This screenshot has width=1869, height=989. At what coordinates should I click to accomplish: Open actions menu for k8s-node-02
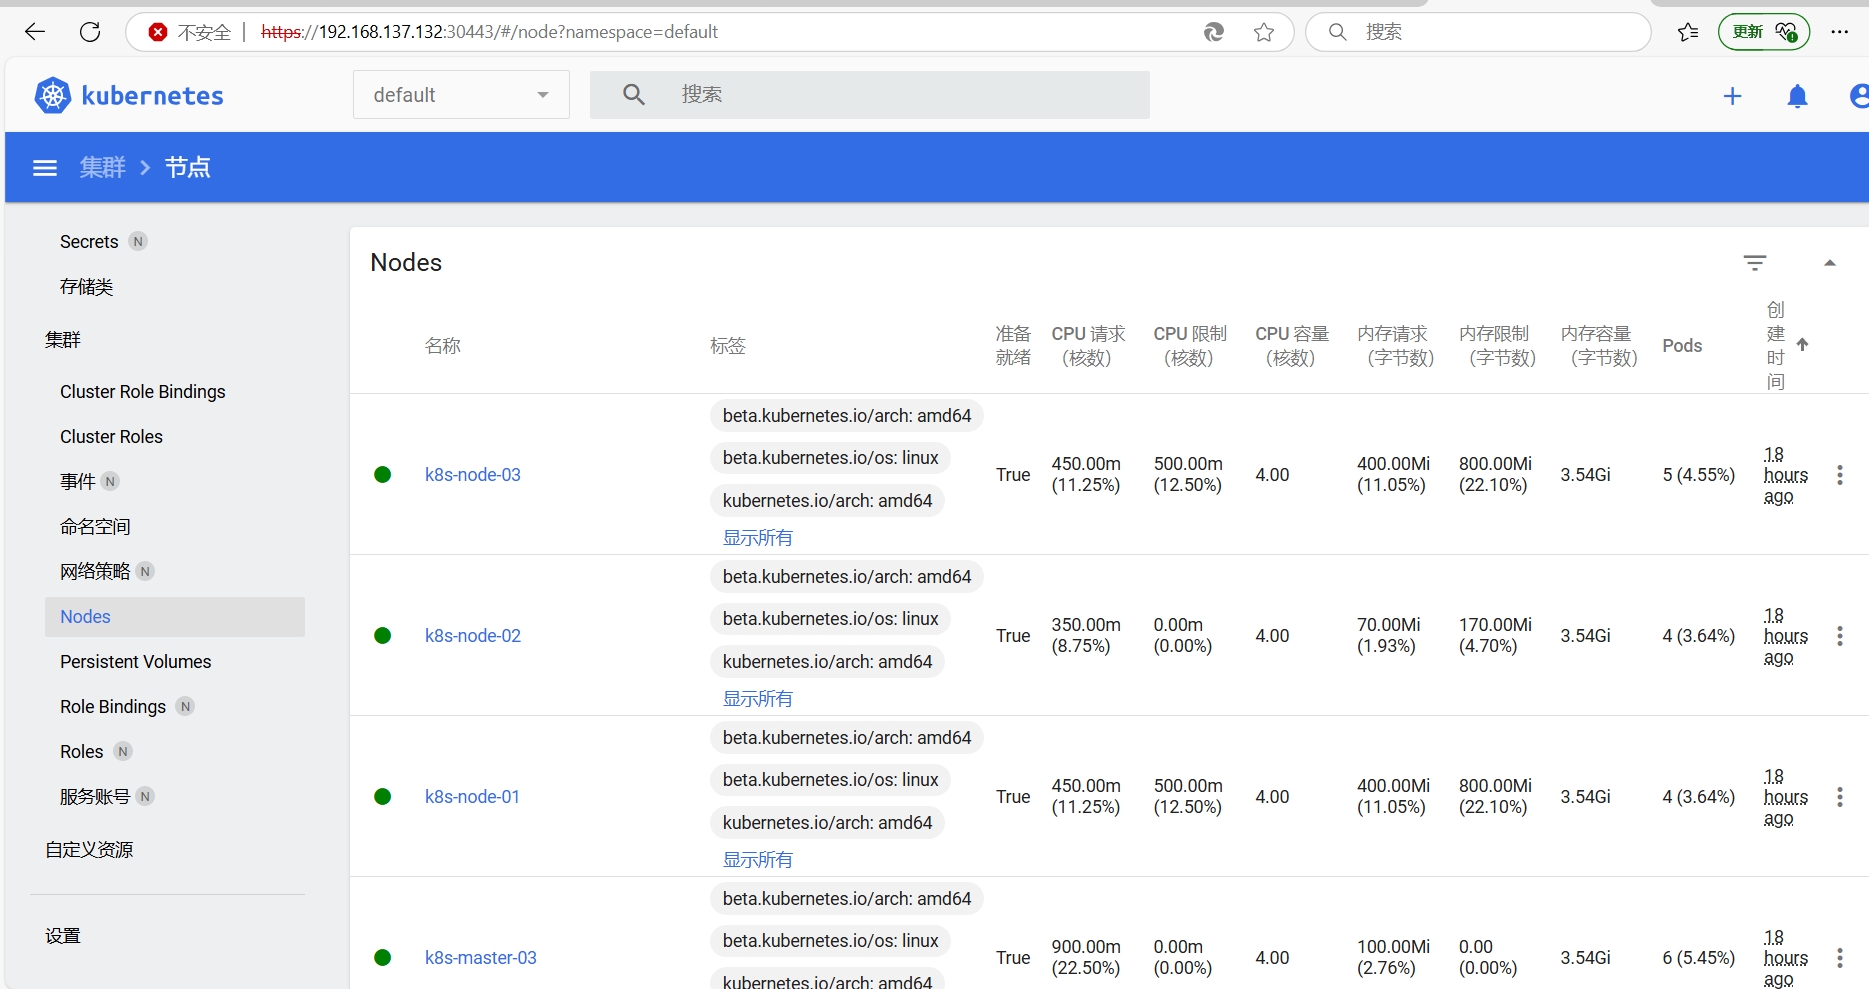pyautogui.click(x=1839, y=636)
